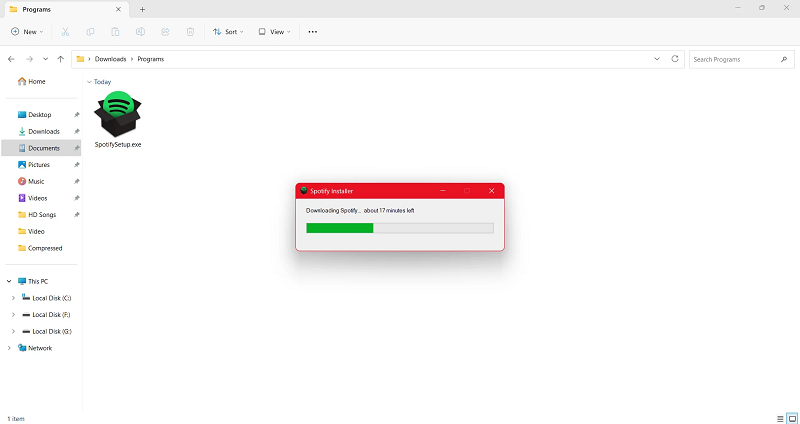Click the New button in toolbar
Image resolution: width=800 pixels, height=424 pixels.
pos(26,31)
